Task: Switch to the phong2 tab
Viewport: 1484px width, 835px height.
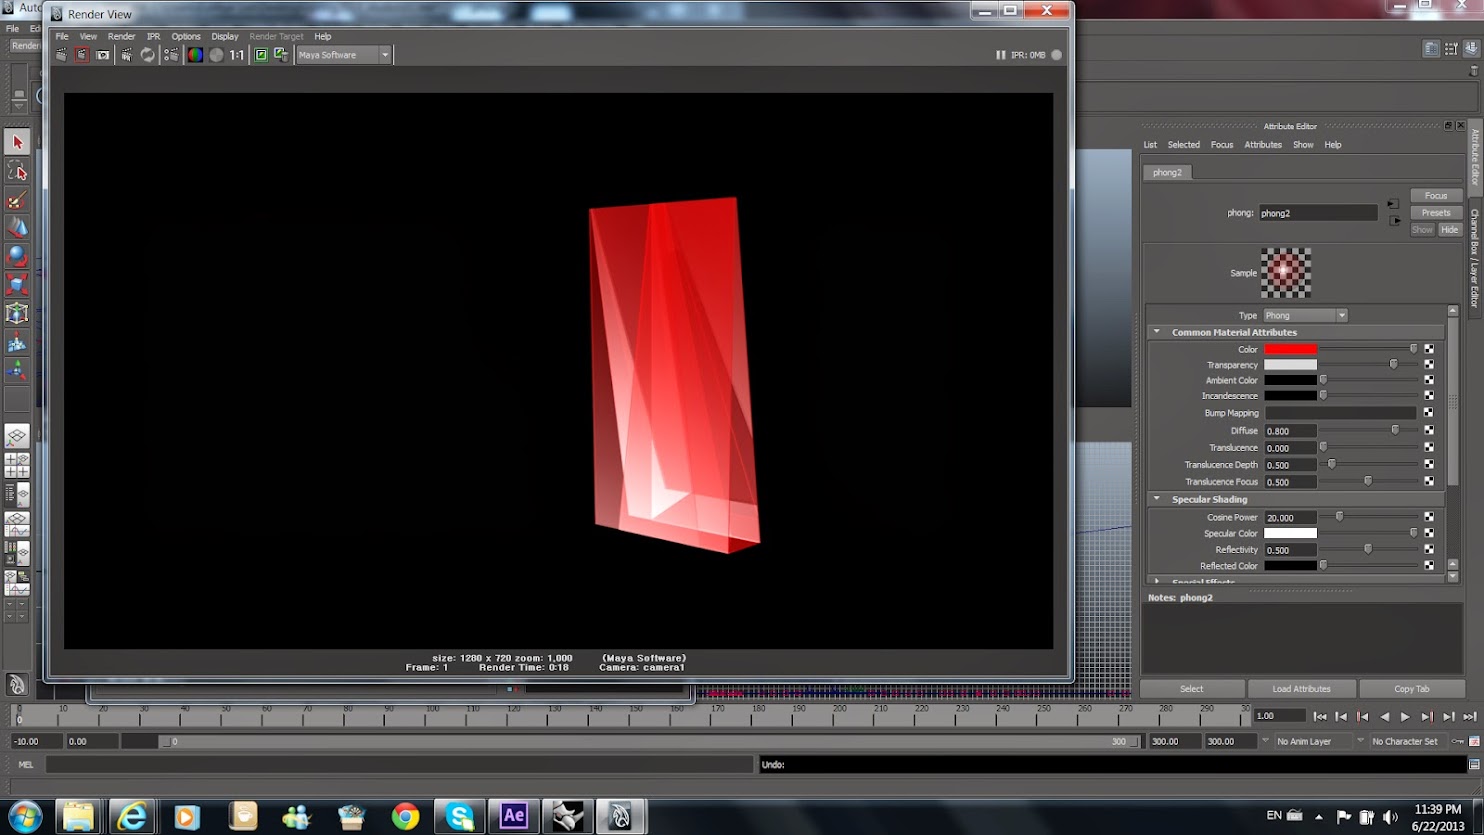Action: click(1167, 172)
